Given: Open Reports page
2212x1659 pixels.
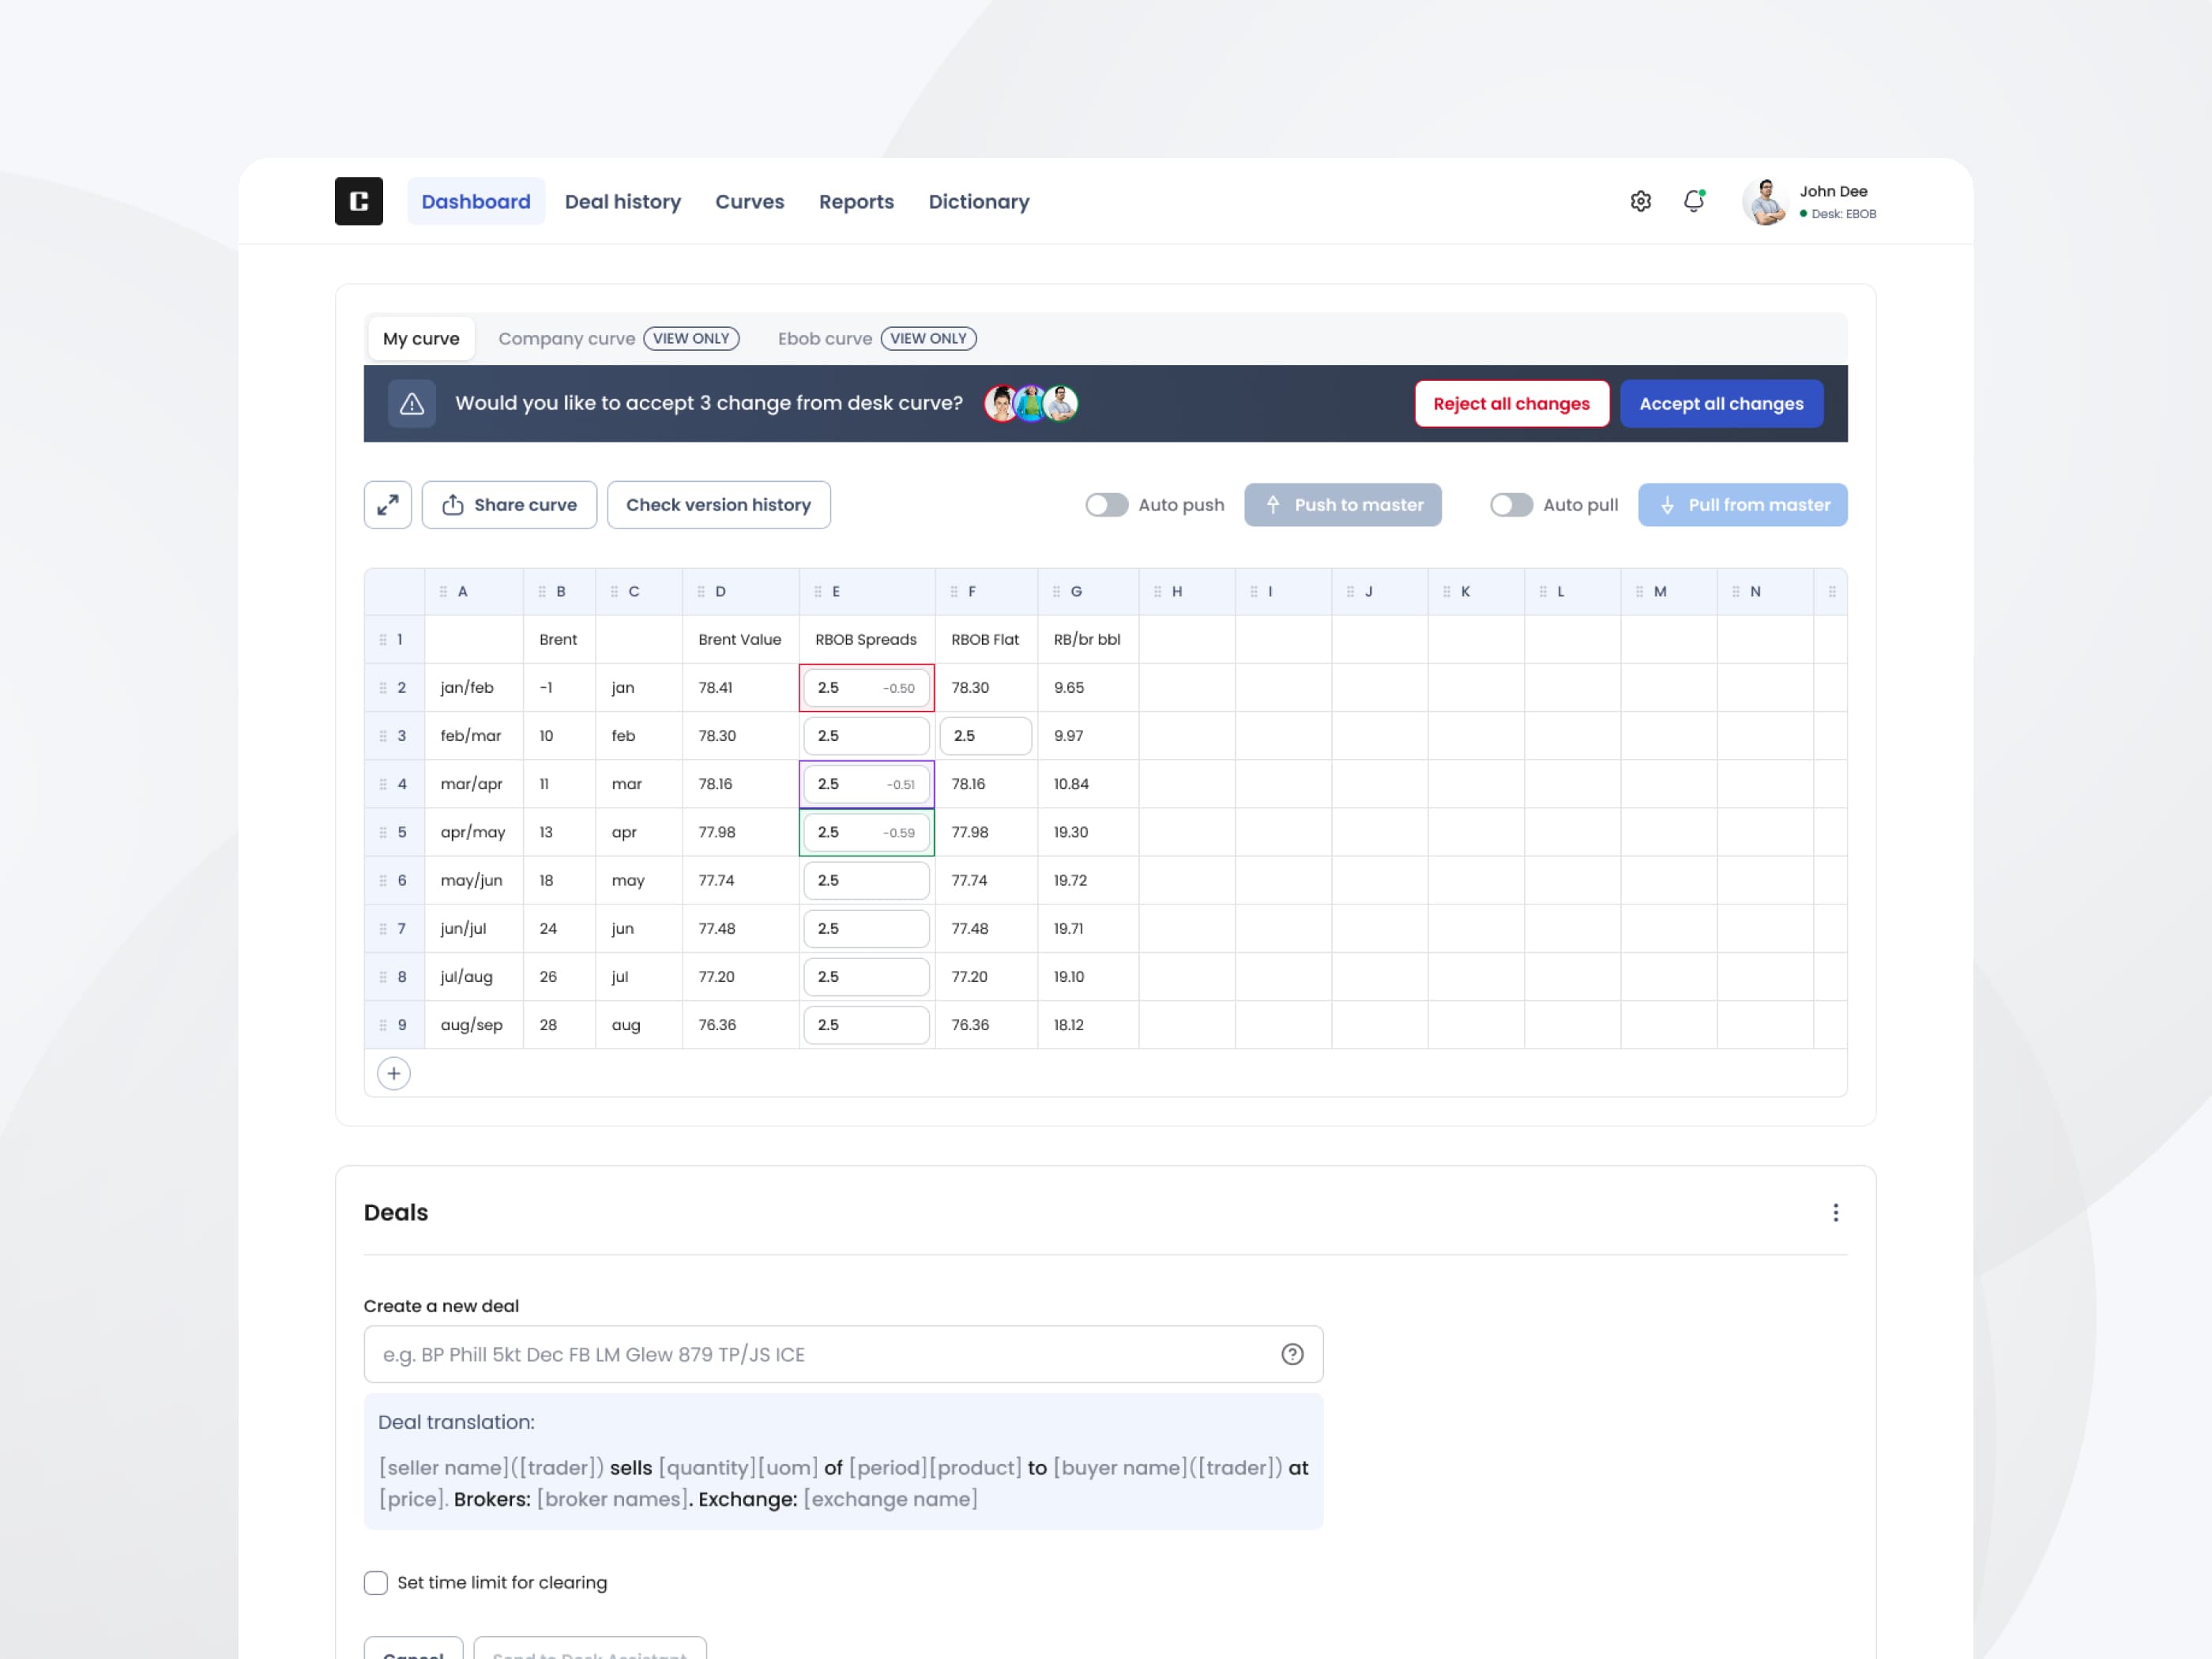Looking at the screenshot, I should (x=856, y=201).
